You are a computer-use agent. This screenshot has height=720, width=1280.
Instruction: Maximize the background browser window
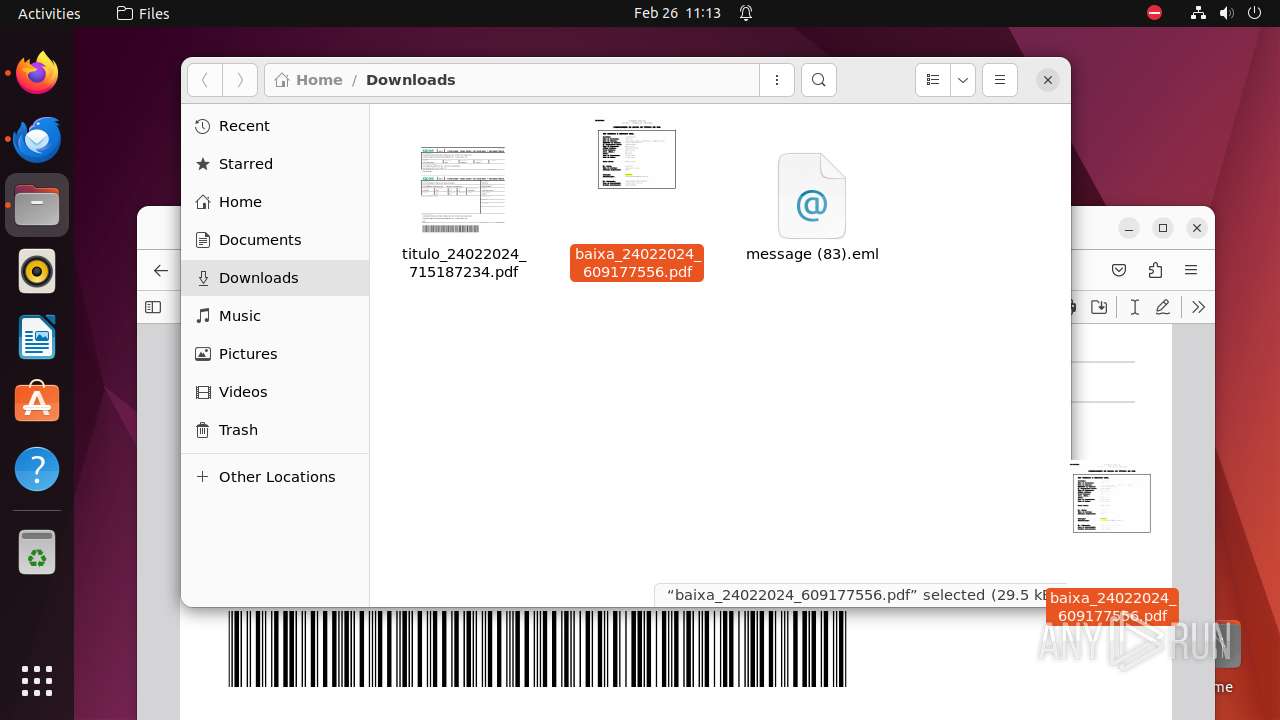1162,228
